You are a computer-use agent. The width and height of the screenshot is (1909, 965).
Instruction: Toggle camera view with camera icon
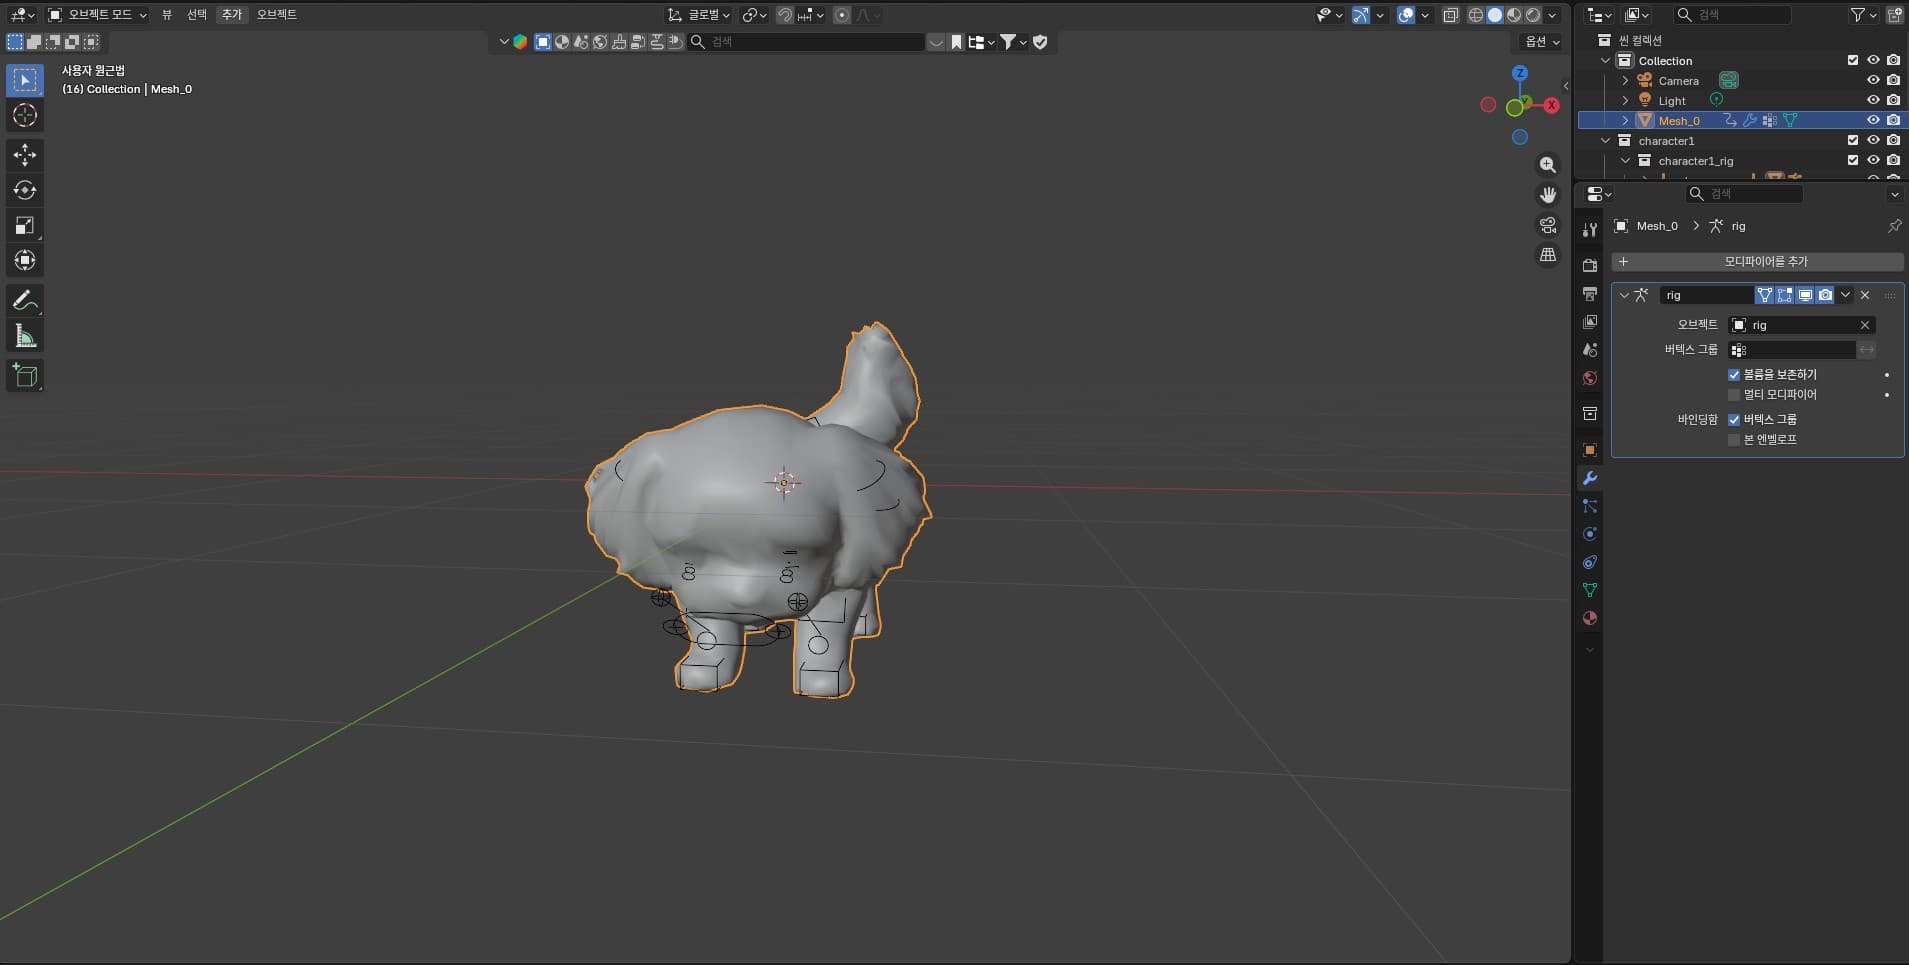pos(1548,225)
